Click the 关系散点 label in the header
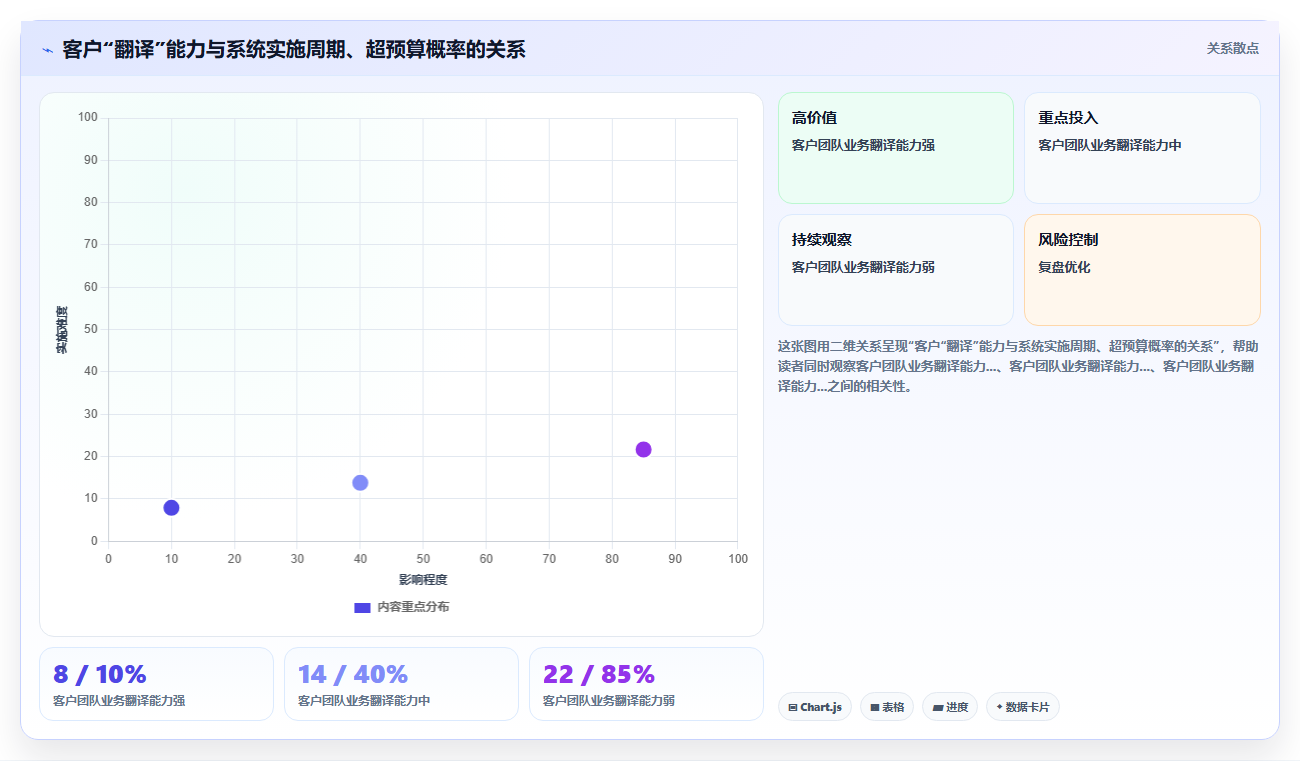The height and width of the screenshot is (761, 1300). (1232, 48)
